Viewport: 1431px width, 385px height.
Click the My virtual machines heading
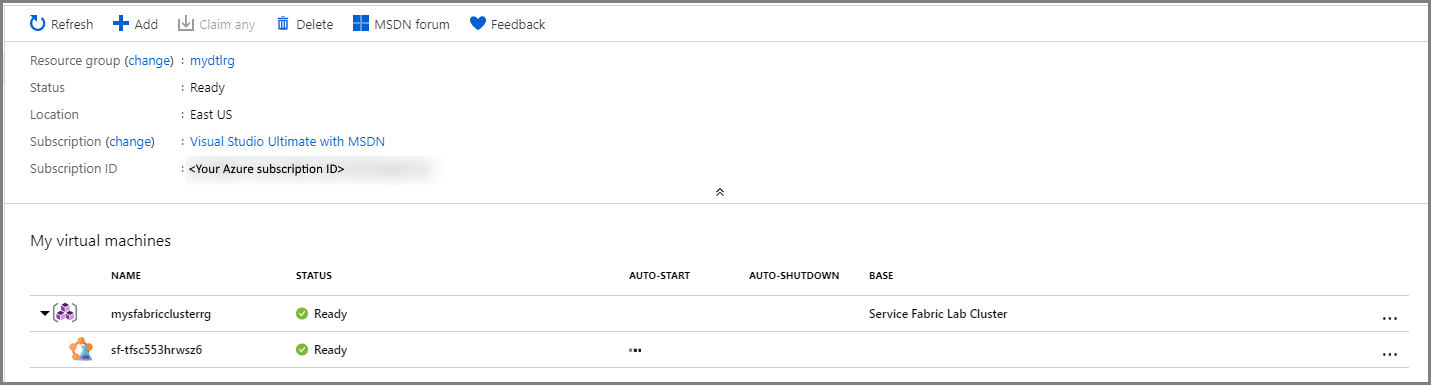(x=100, y=240)
